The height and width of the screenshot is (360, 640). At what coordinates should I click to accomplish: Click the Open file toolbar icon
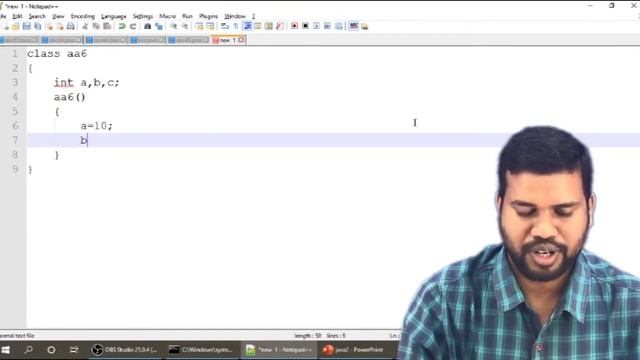pos(16,27)
